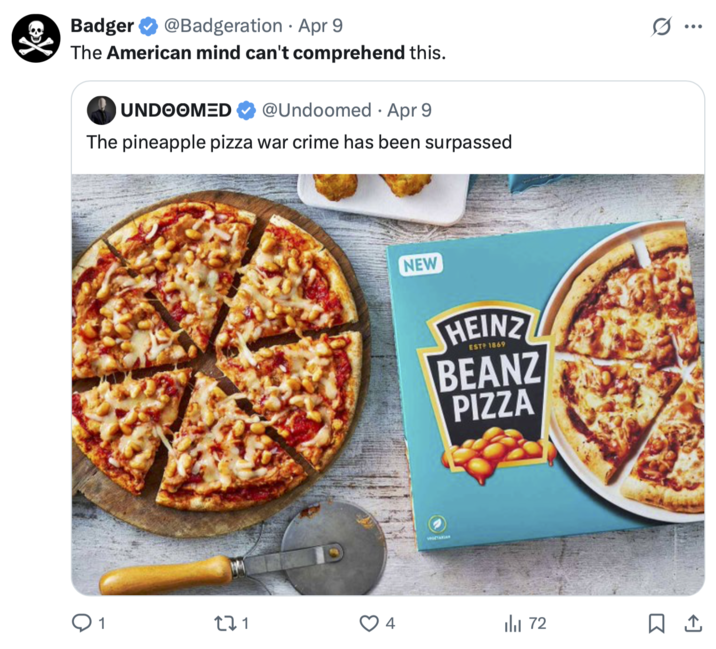Screen dimensions: 716x649
Task: Click the 'American mind can't comprehend' text
Action: [256, 52]
